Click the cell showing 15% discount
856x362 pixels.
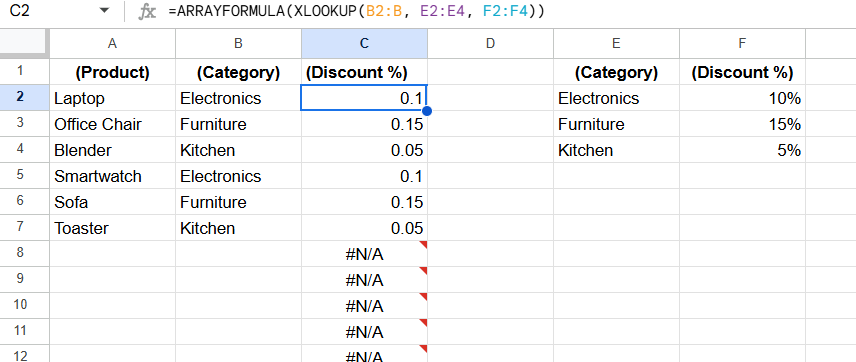pos(742,124)
